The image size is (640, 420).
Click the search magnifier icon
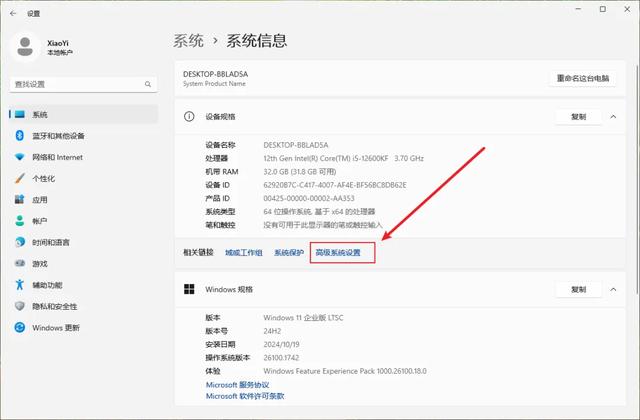coord(148,84)
